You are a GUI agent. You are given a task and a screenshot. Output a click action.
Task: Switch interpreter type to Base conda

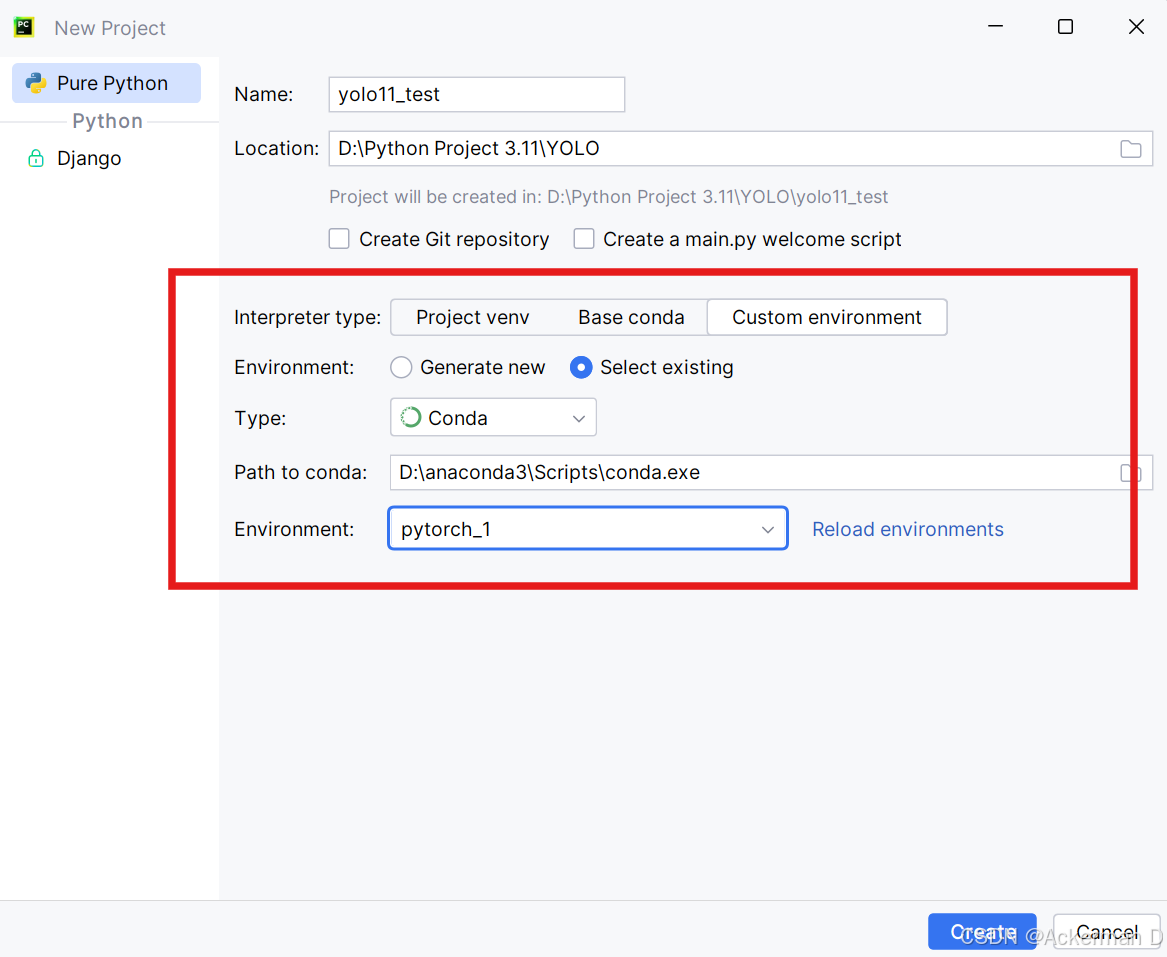[x=631, y=317]
